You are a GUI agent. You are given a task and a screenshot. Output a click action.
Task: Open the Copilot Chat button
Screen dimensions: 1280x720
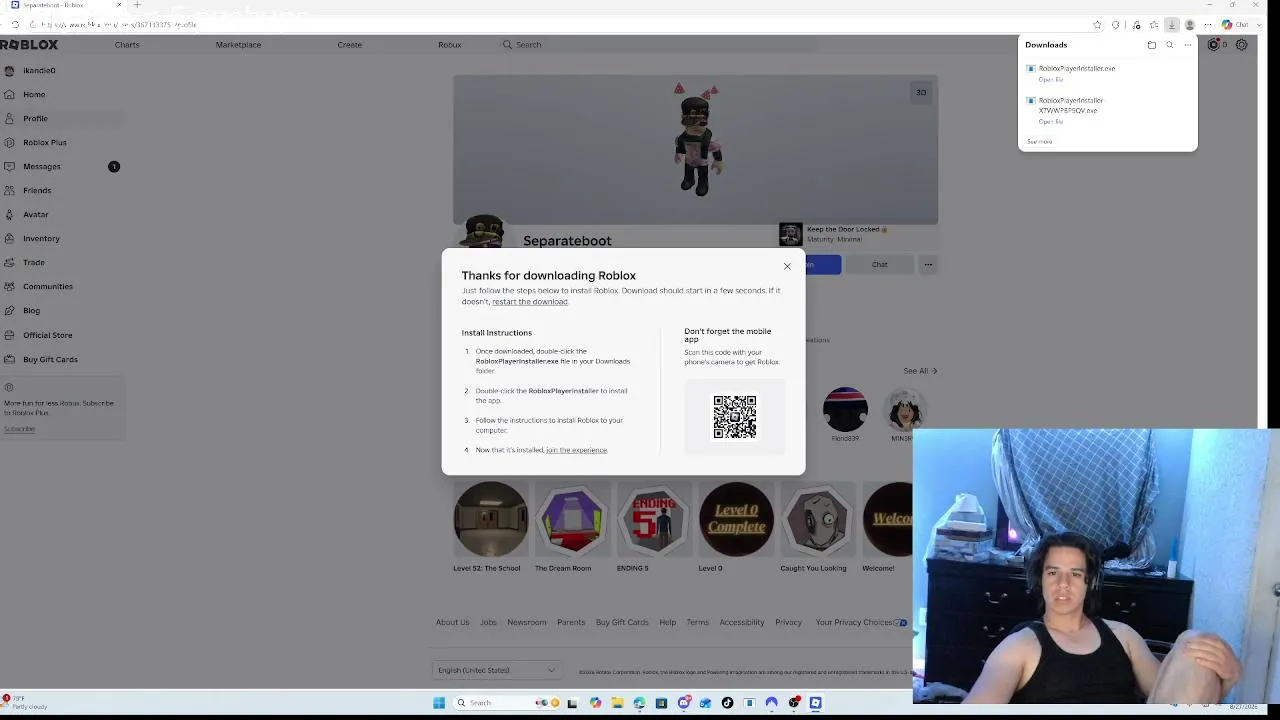point(1234,25)
